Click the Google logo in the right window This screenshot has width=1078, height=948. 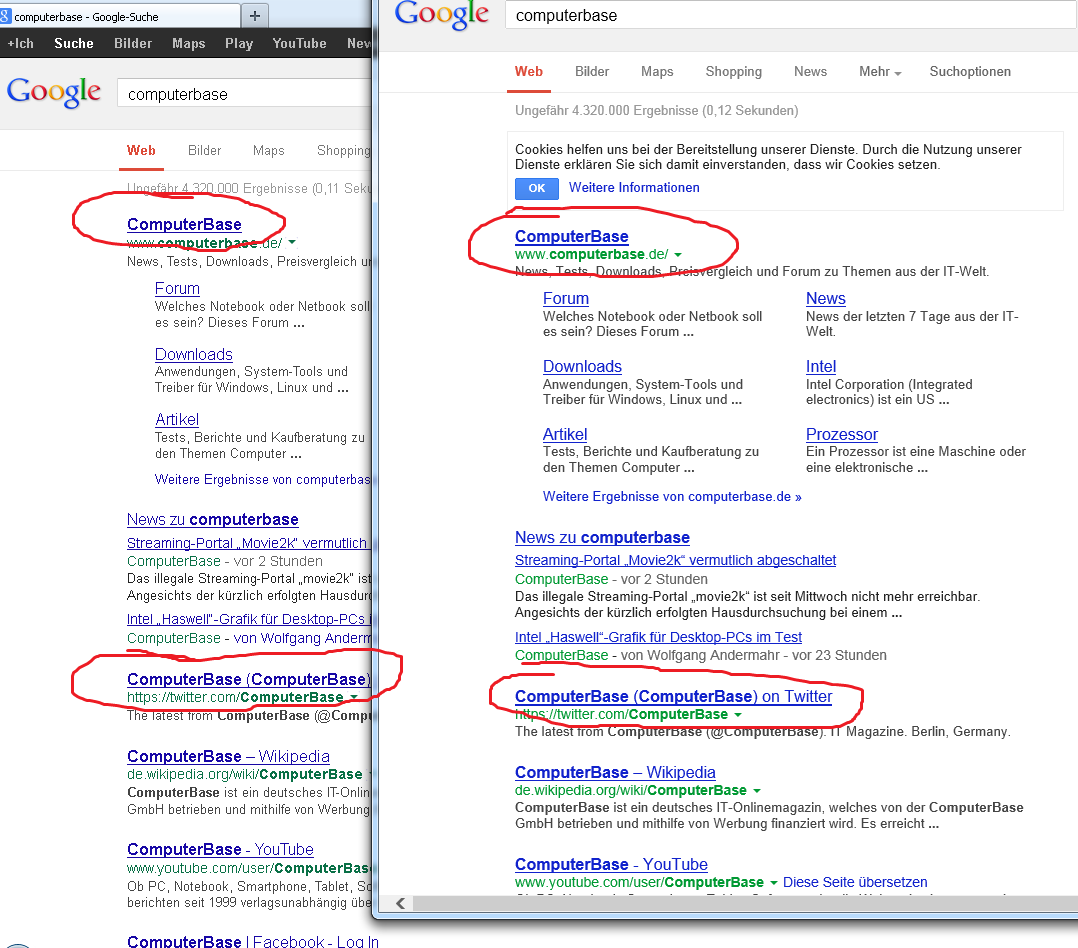pyautogui.click(x=441, y=14)
